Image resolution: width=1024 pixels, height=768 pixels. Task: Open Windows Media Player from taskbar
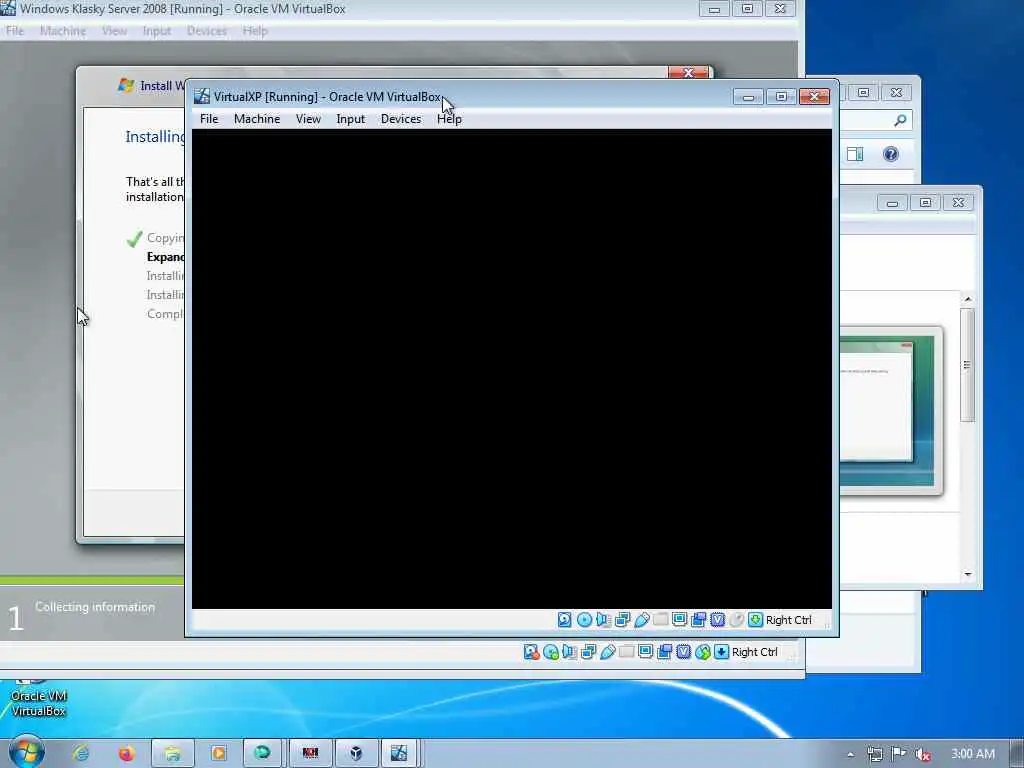click(x=218, y=754)
